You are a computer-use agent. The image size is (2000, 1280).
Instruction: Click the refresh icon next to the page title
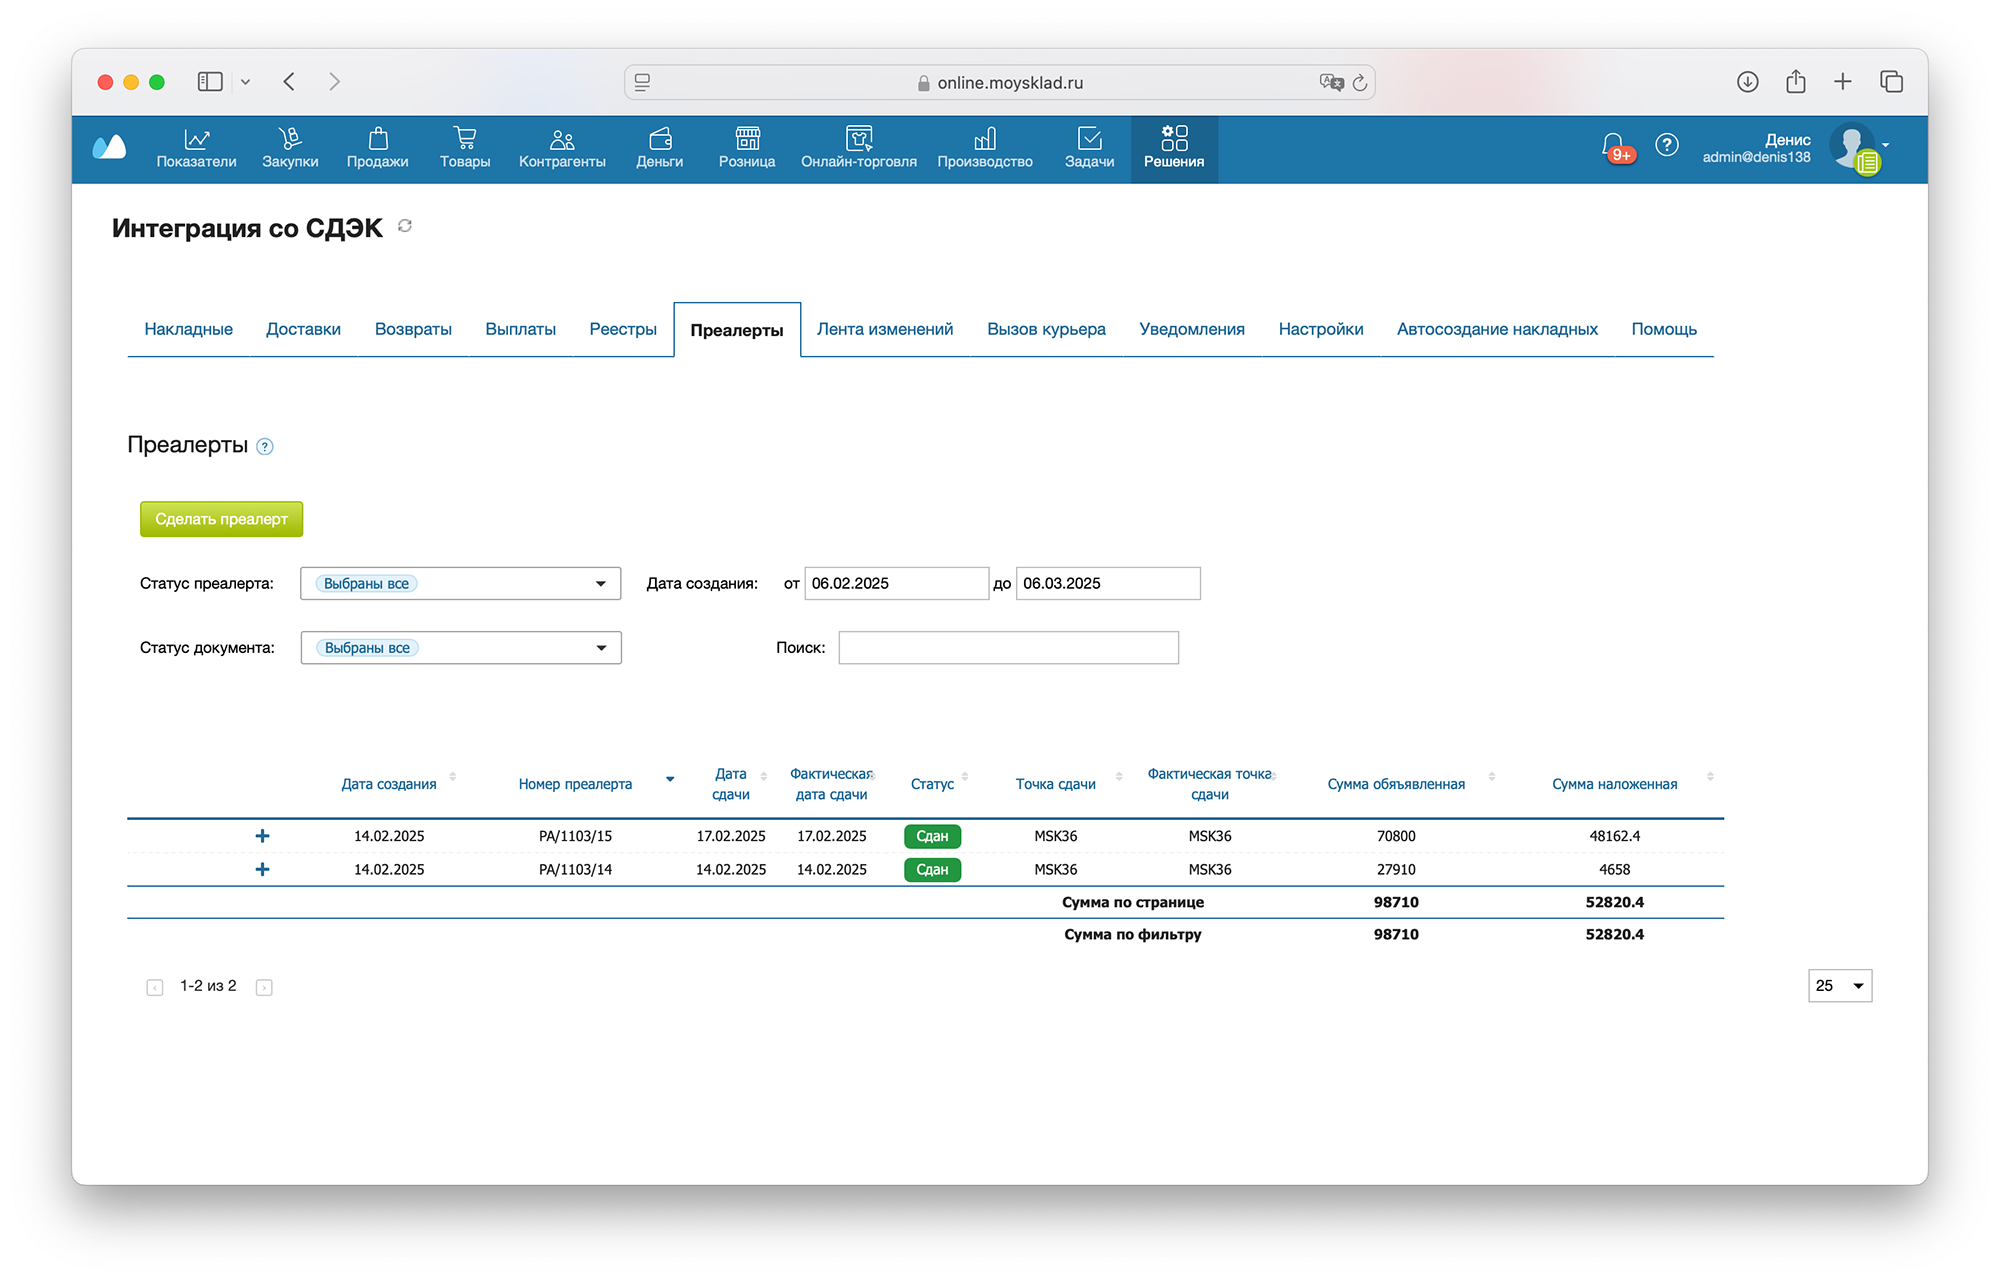405,226
